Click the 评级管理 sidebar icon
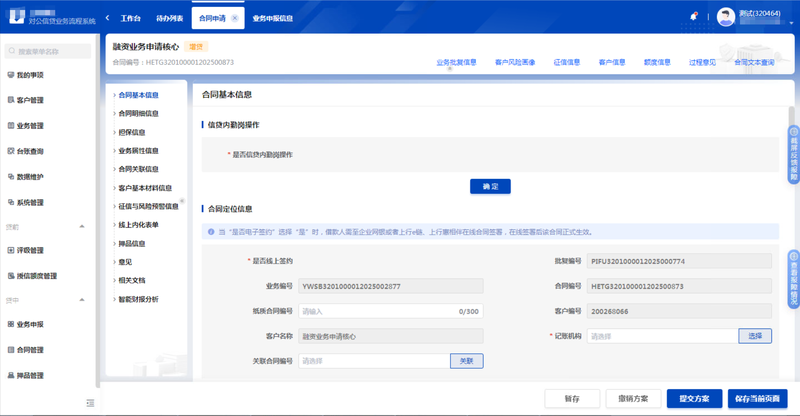 pyautogui.click(x=10, y=250)
